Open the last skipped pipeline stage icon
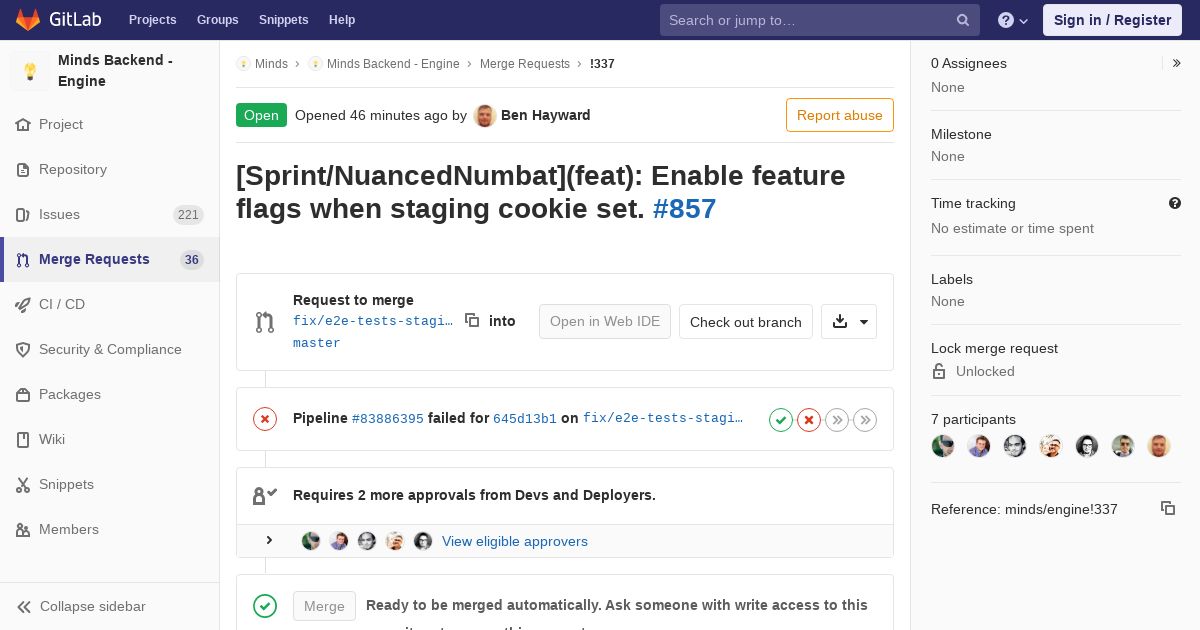 pyautogui.click(x=865, y=420)
